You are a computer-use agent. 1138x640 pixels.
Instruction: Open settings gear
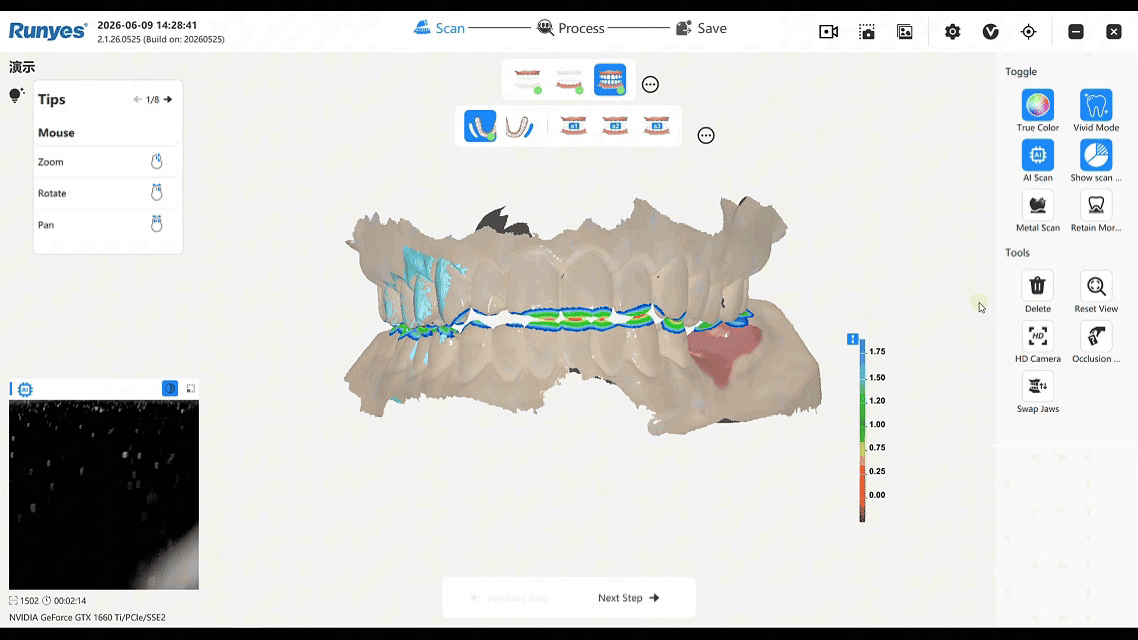click(953, 32)
